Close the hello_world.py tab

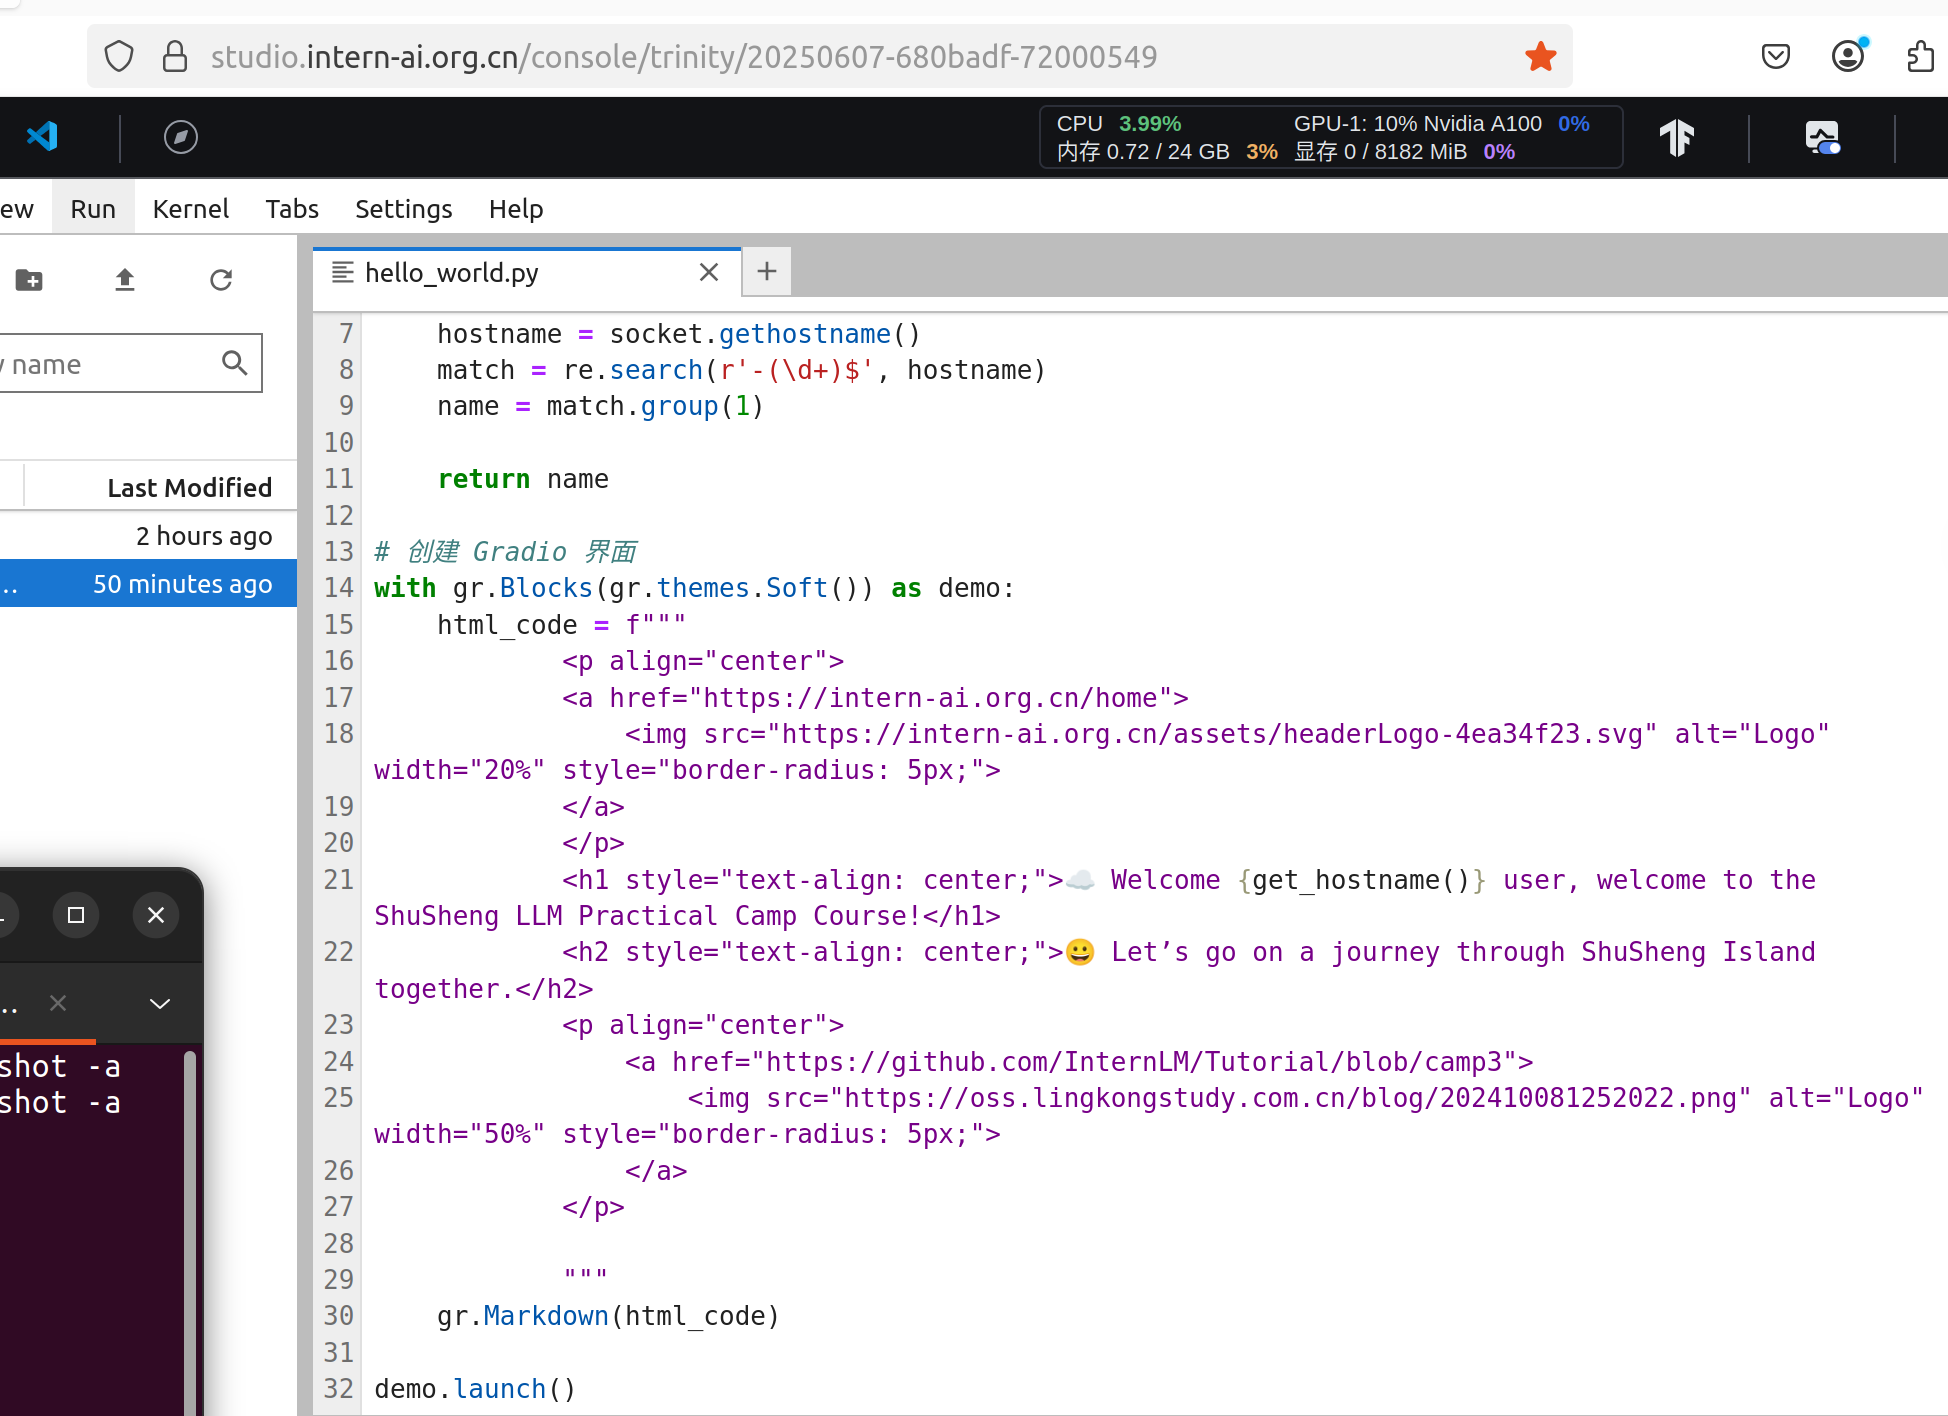pos(709,272)
